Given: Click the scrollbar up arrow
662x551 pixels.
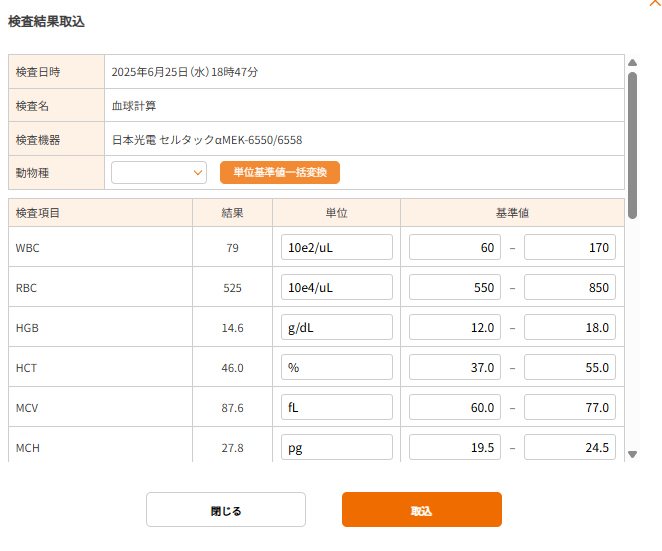Looking at the screenshot, I should [632, 62].
